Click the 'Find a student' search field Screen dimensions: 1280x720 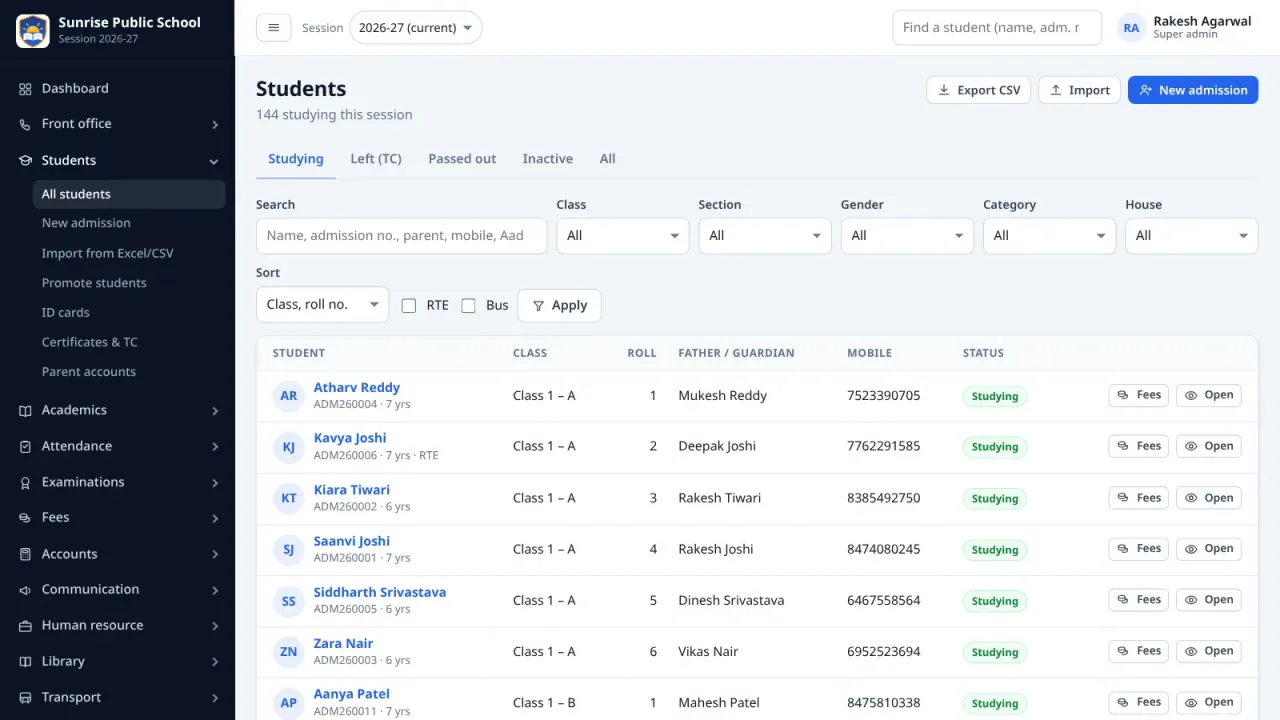(997, 28)
